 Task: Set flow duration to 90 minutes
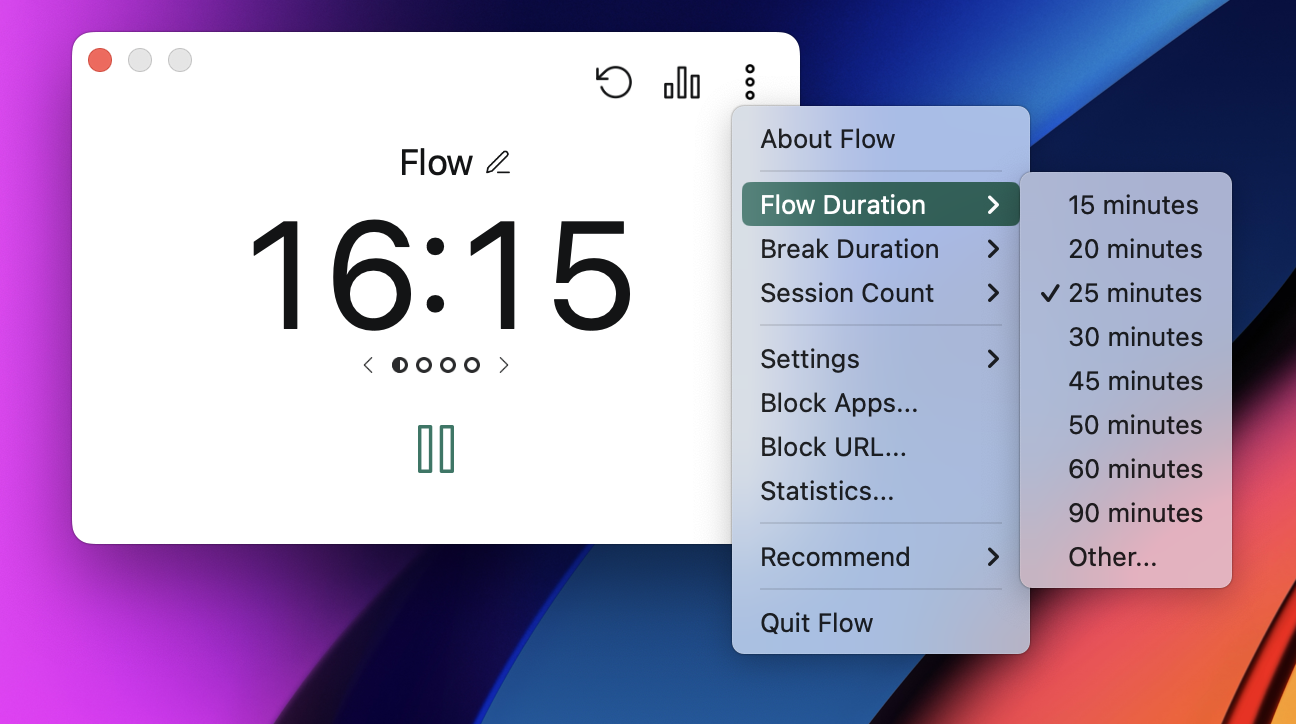pyautogui.click(x=1126, y=513)
